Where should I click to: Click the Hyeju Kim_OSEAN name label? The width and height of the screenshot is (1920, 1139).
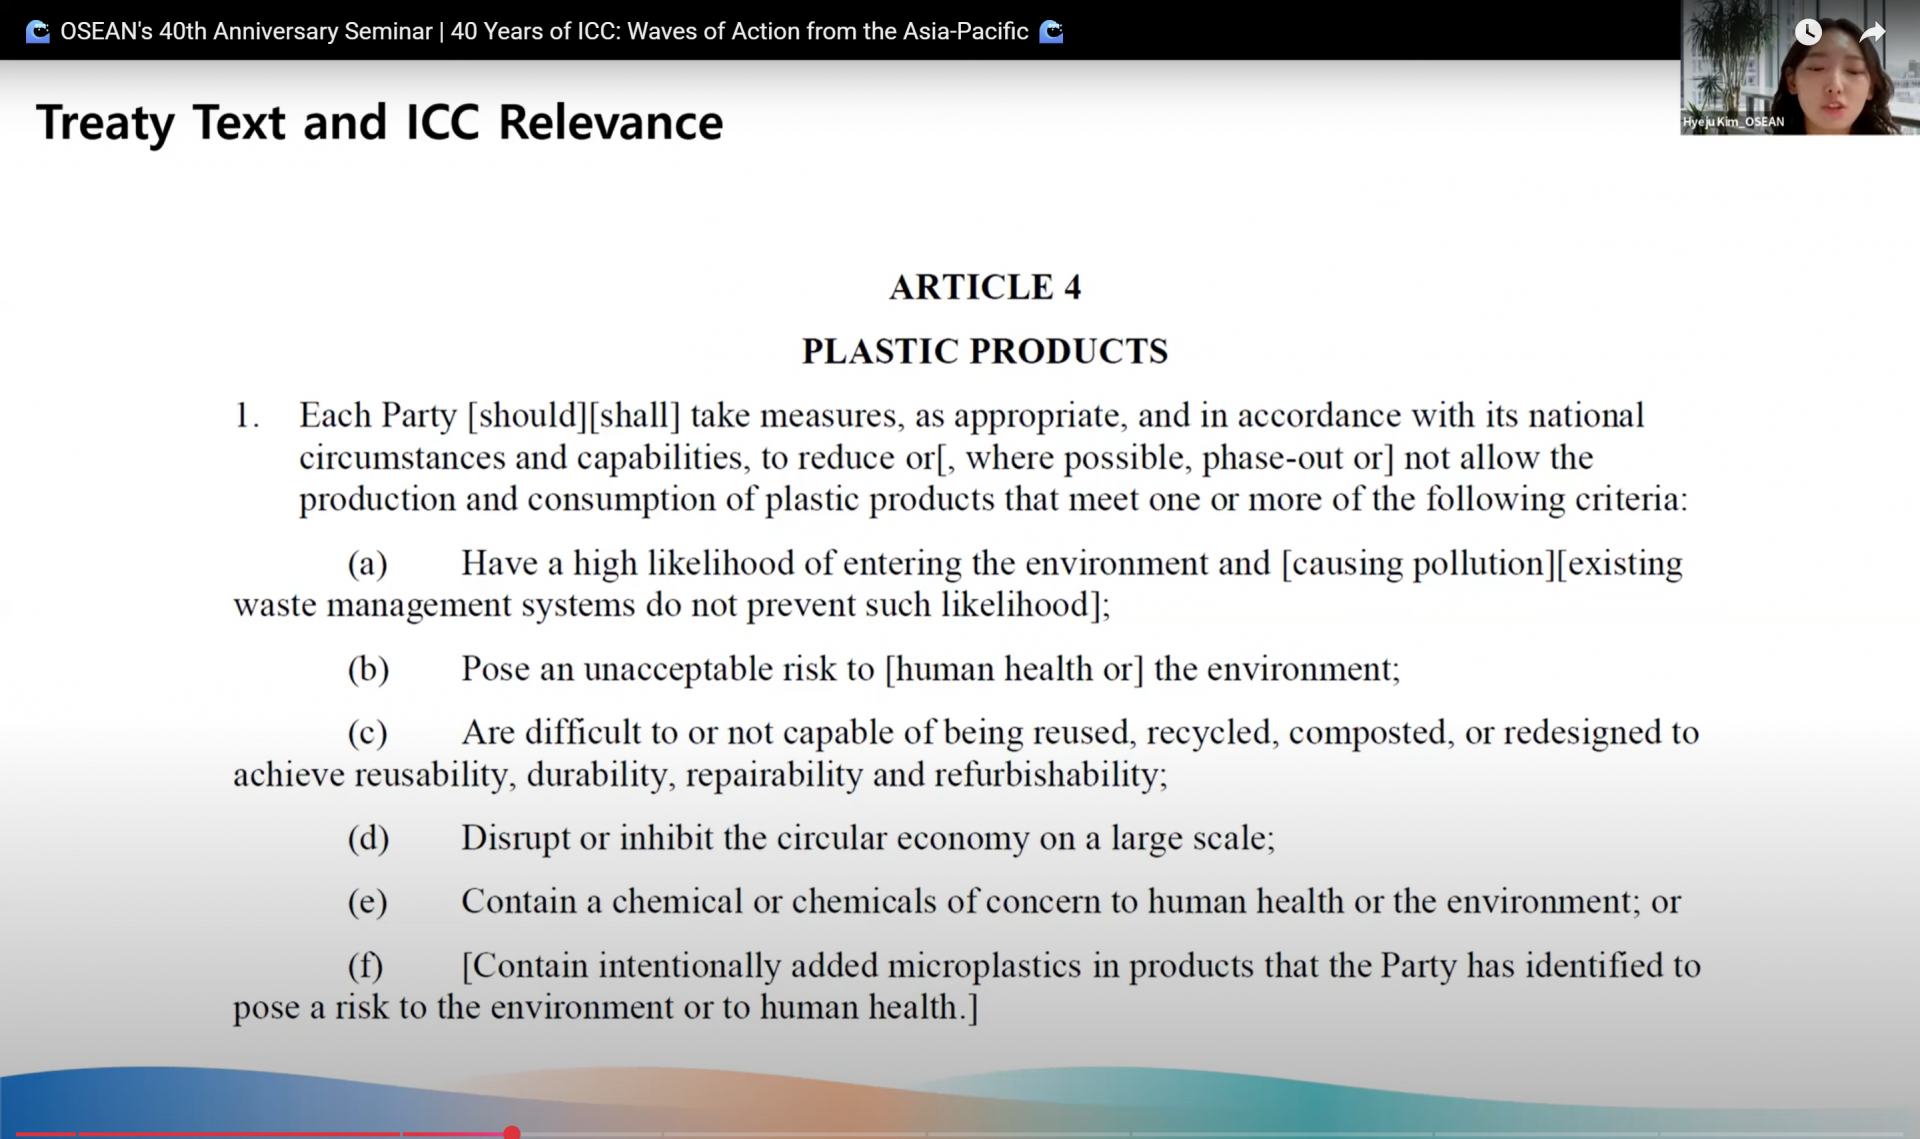click(x=1733, y=122)
